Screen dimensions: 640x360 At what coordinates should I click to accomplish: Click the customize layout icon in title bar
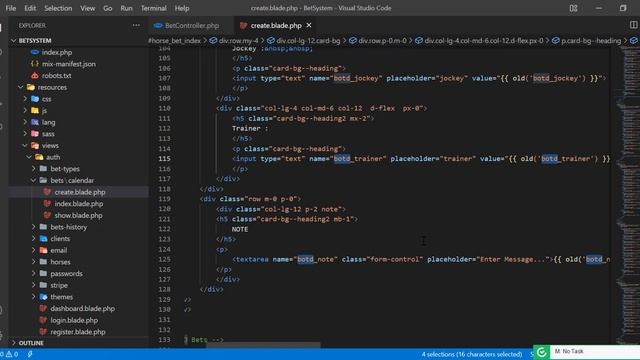[573, 8]
